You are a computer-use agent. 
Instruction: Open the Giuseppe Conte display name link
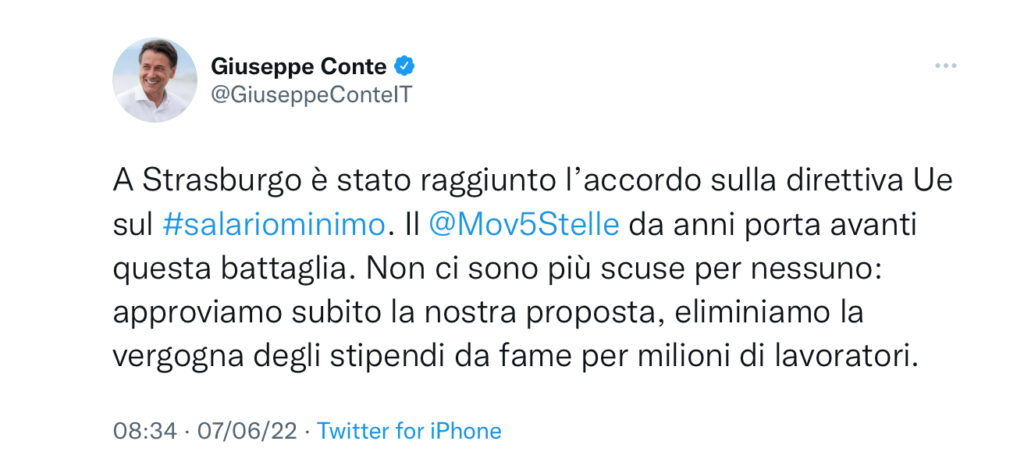298,66
